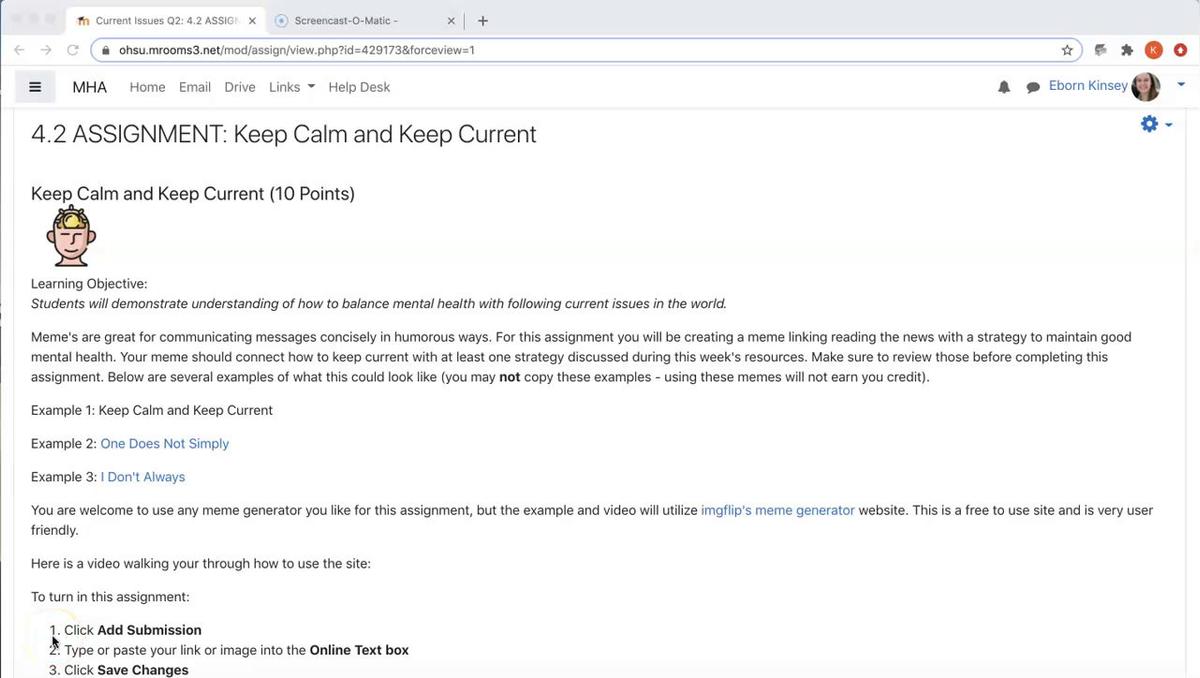1200x678 pixels.
Task: Click the red update arrow icon
Action: pyautogui.click(x=1180, y=49)
